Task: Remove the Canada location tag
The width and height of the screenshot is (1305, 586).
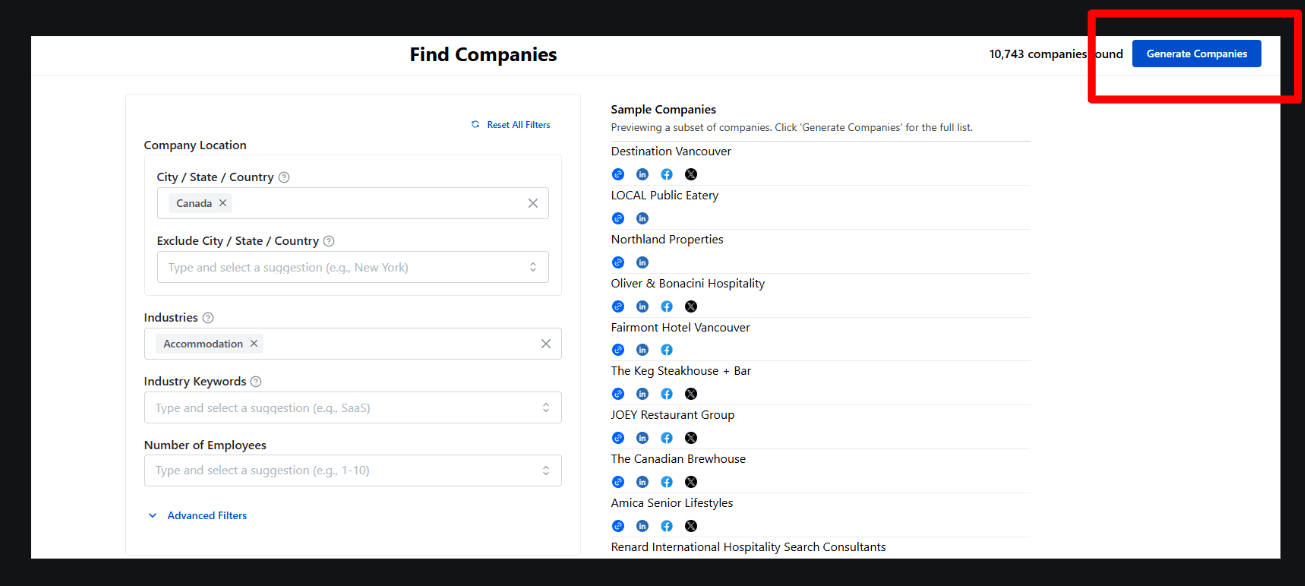Action: (x=223, y=203)
